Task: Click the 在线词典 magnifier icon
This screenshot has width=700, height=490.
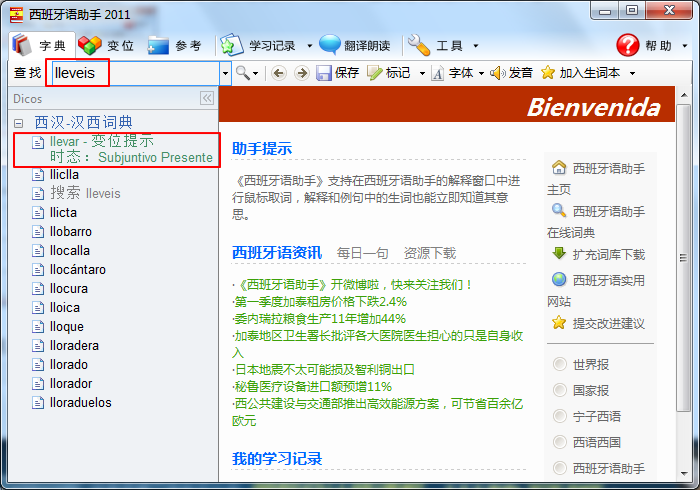Action: click(559, 210)
